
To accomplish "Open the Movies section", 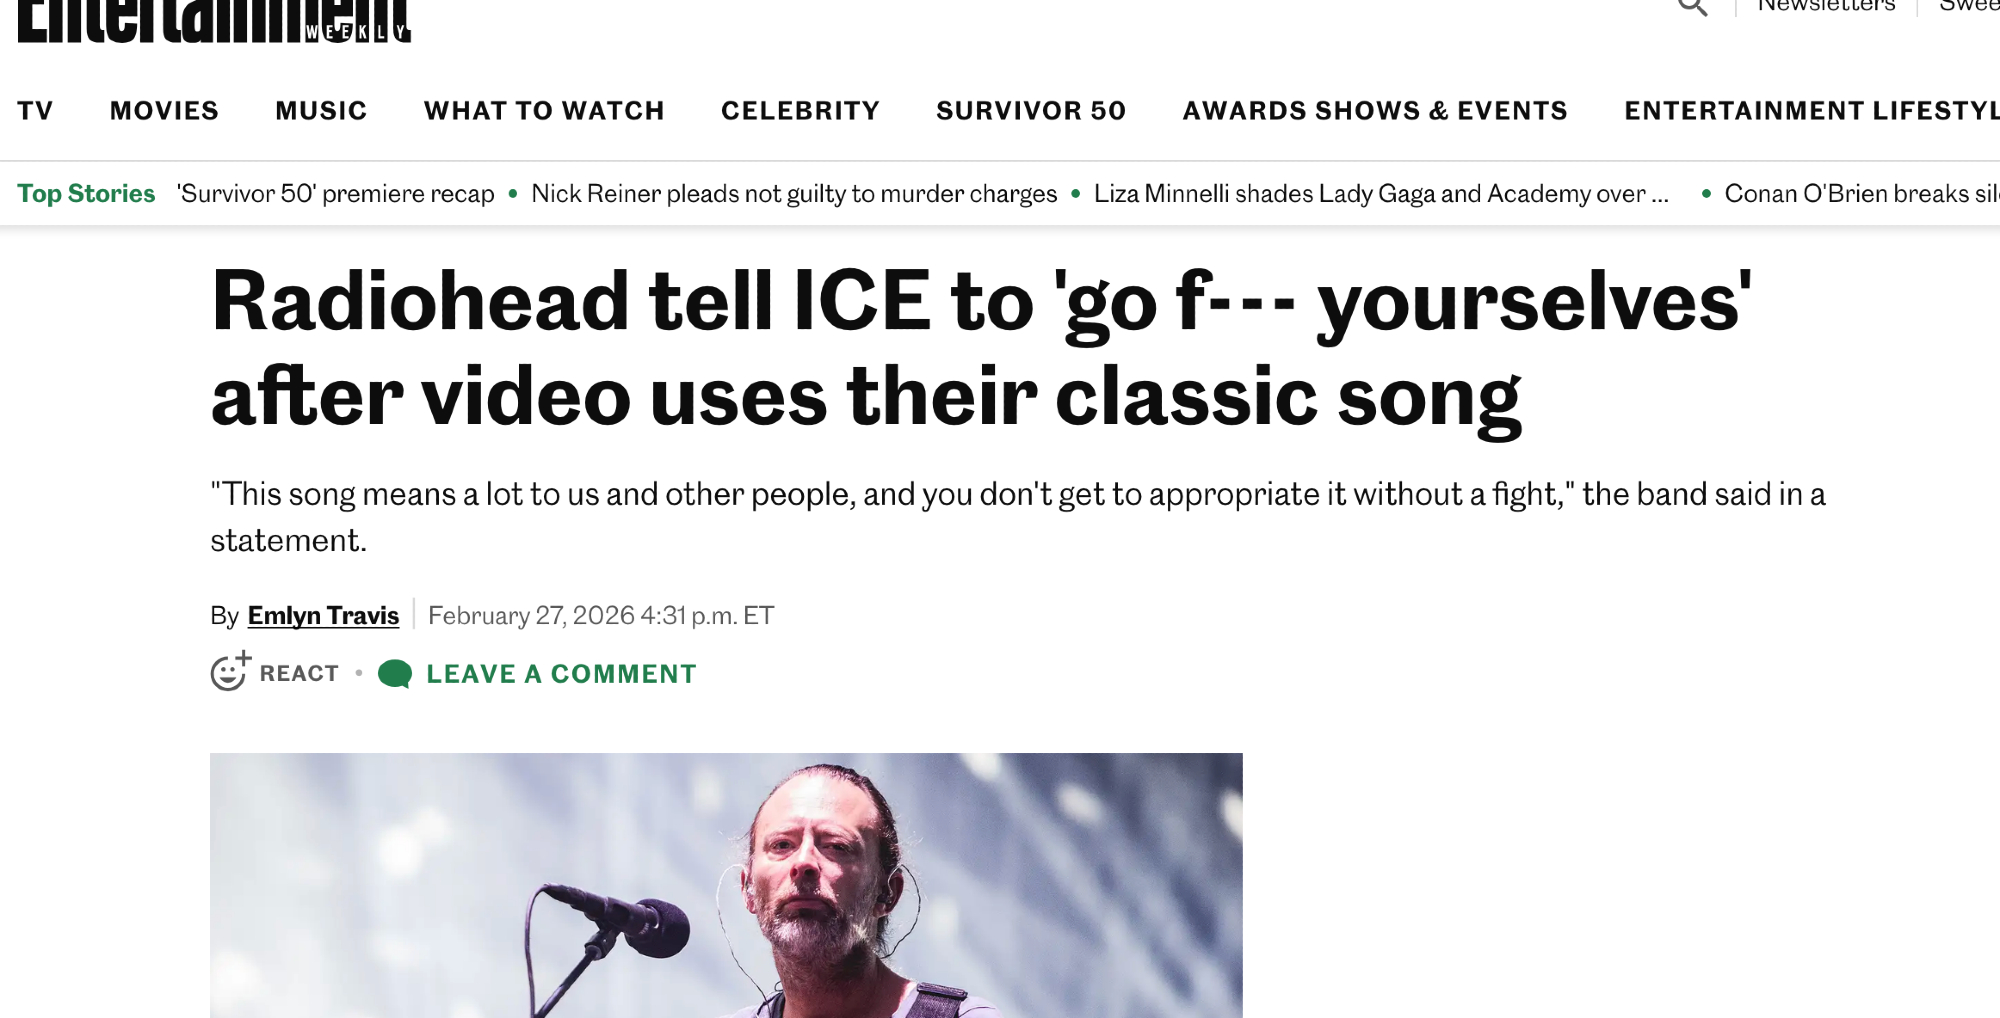I will (x=164, y=111).
